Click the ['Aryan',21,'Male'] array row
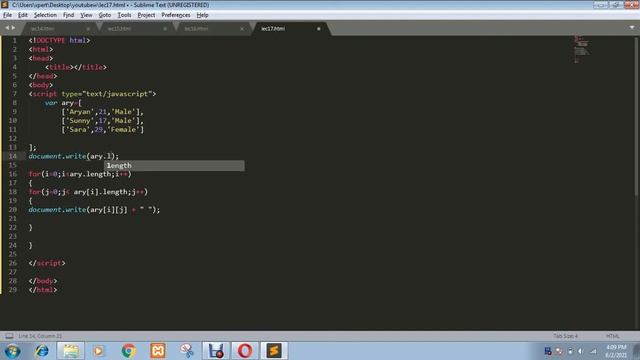This screenshot has width=640, height=360. [x=102, y=112]
